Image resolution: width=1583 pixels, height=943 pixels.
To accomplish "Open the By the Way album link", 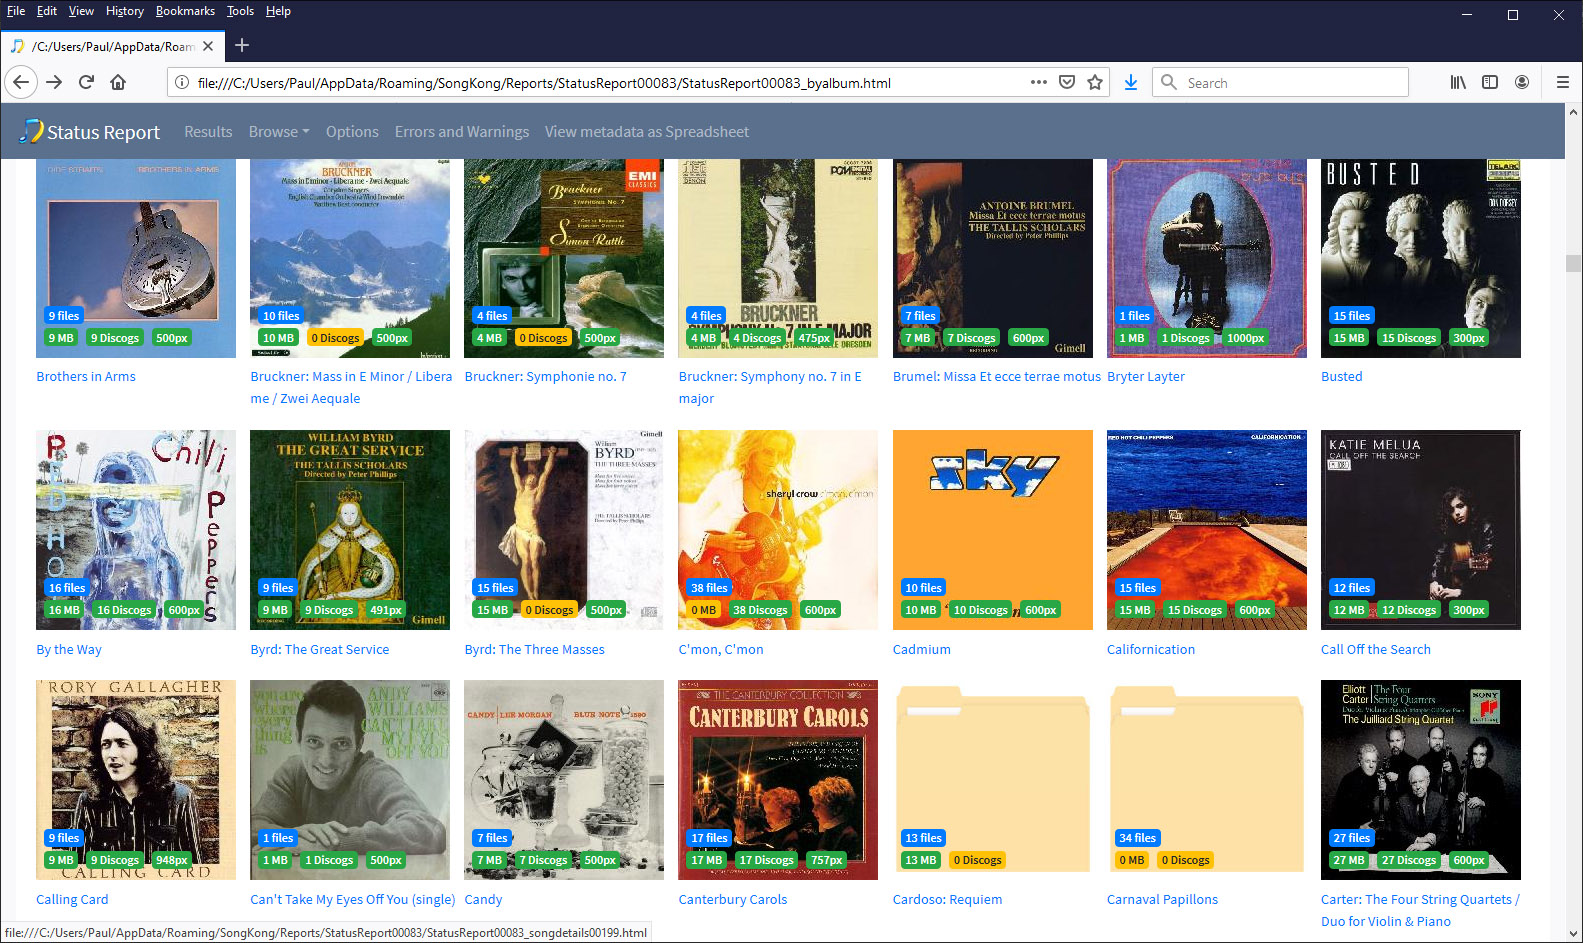I will (x=69, y=650).
